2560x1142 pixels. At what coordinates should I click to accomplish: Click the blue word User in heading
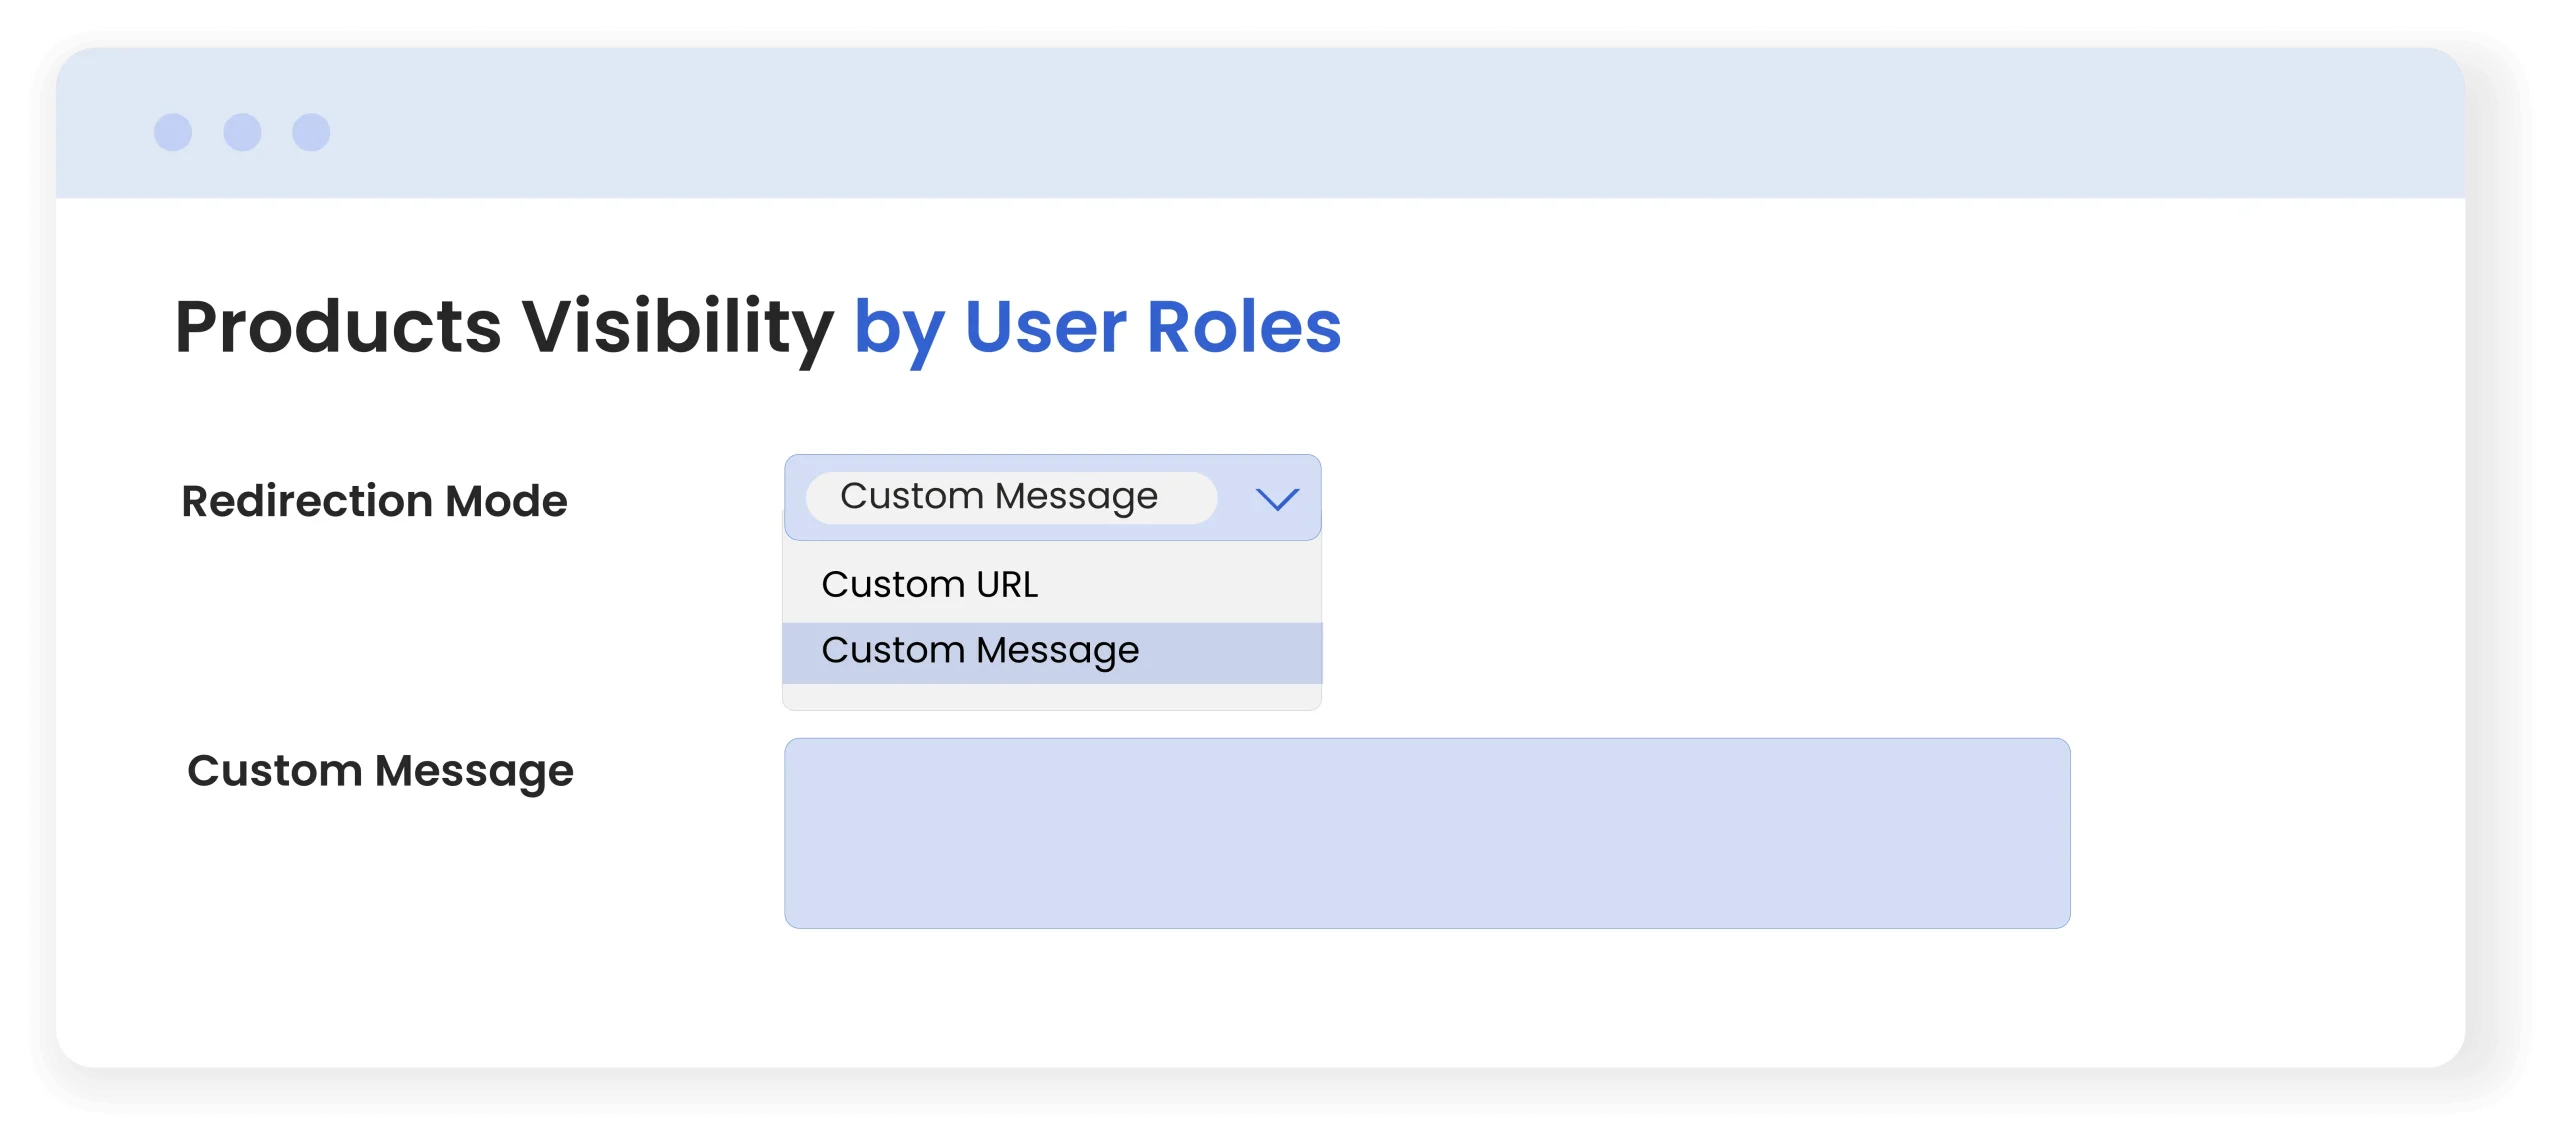[1045, 327]
